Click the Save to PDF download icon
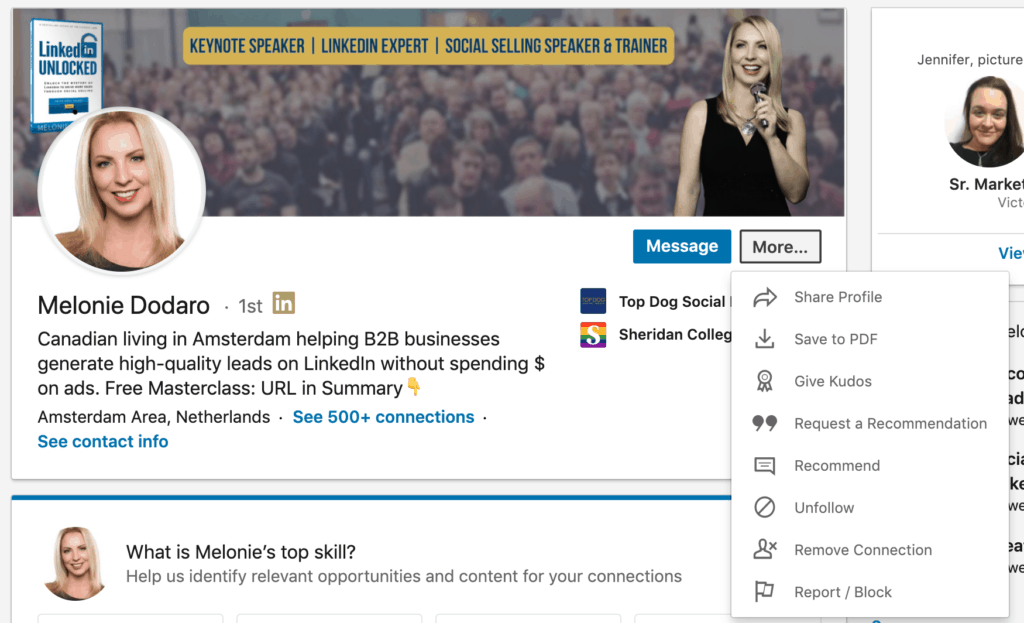 click(x=765, y=339)
